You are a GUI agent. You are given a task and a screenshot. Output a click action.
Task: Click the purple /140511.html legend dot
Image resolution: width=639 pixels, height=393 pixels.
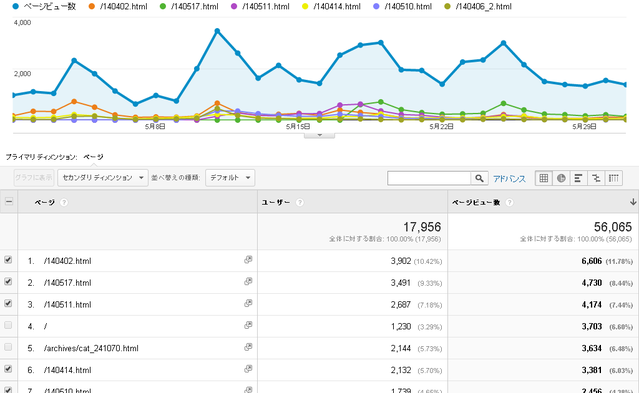pos(234,6)
